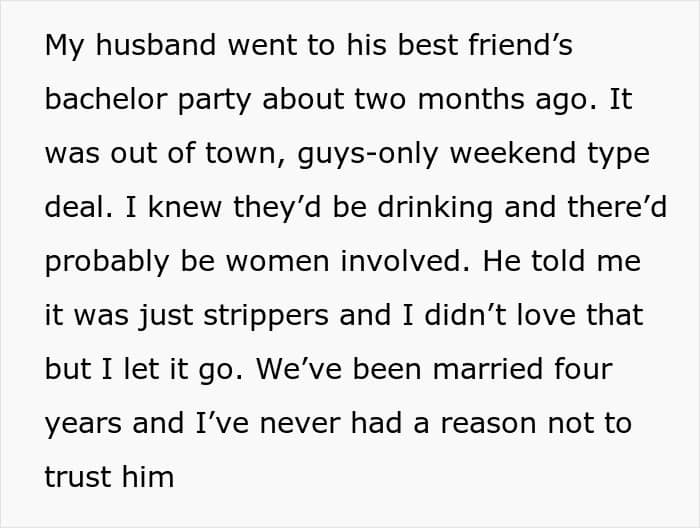Click the word "husband" in the first line
The image size is (700, 528).
pyautogui.click(x=150, y=48)
